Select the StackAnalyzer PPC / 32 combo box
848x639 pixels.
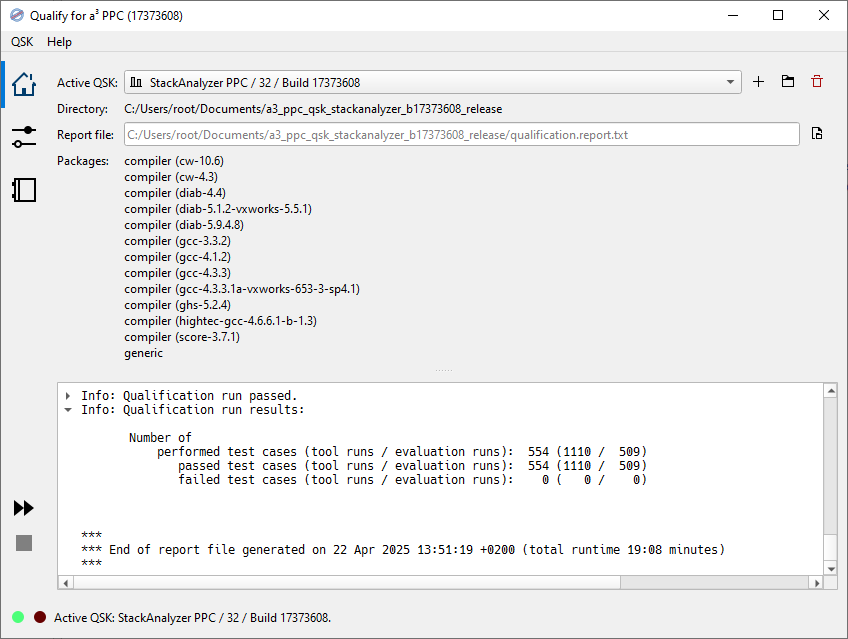click(433, 82)
